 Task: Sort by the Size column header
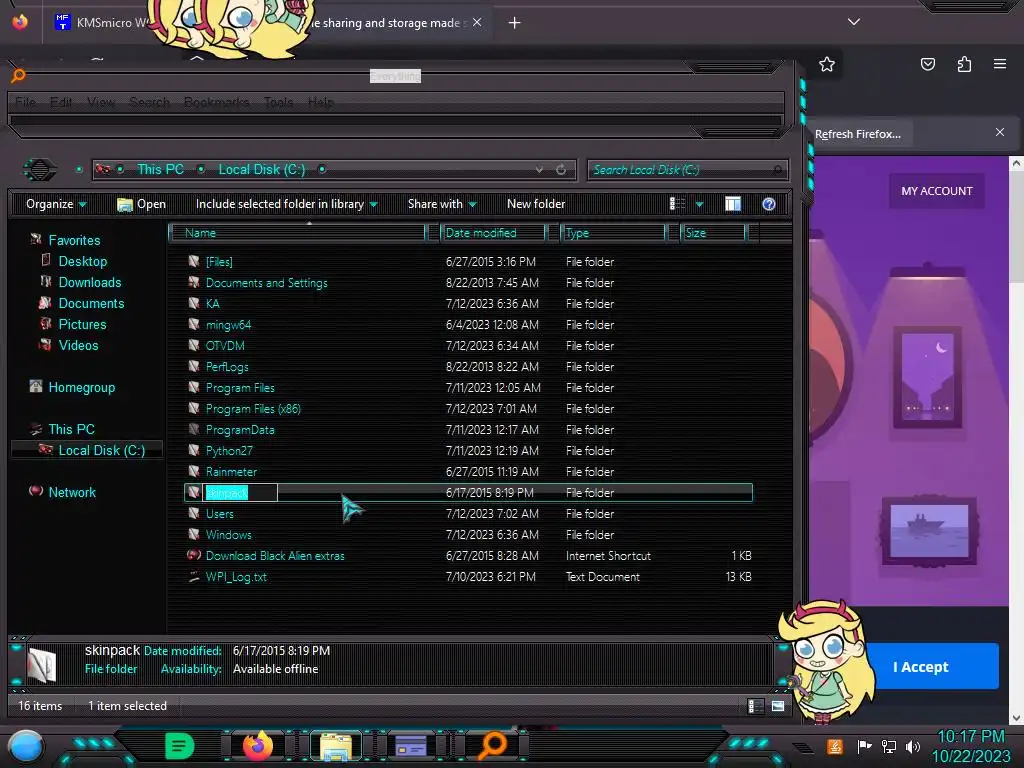(x=713, y=233)
